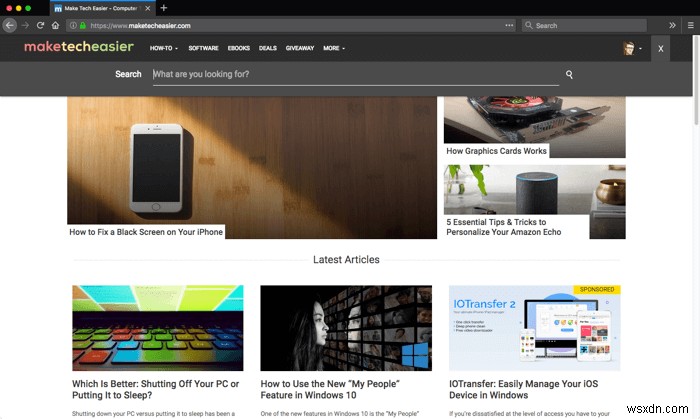This screenshot has height=419, width=700.
Task: Close the site search bar with X
Action: point(660,49)
